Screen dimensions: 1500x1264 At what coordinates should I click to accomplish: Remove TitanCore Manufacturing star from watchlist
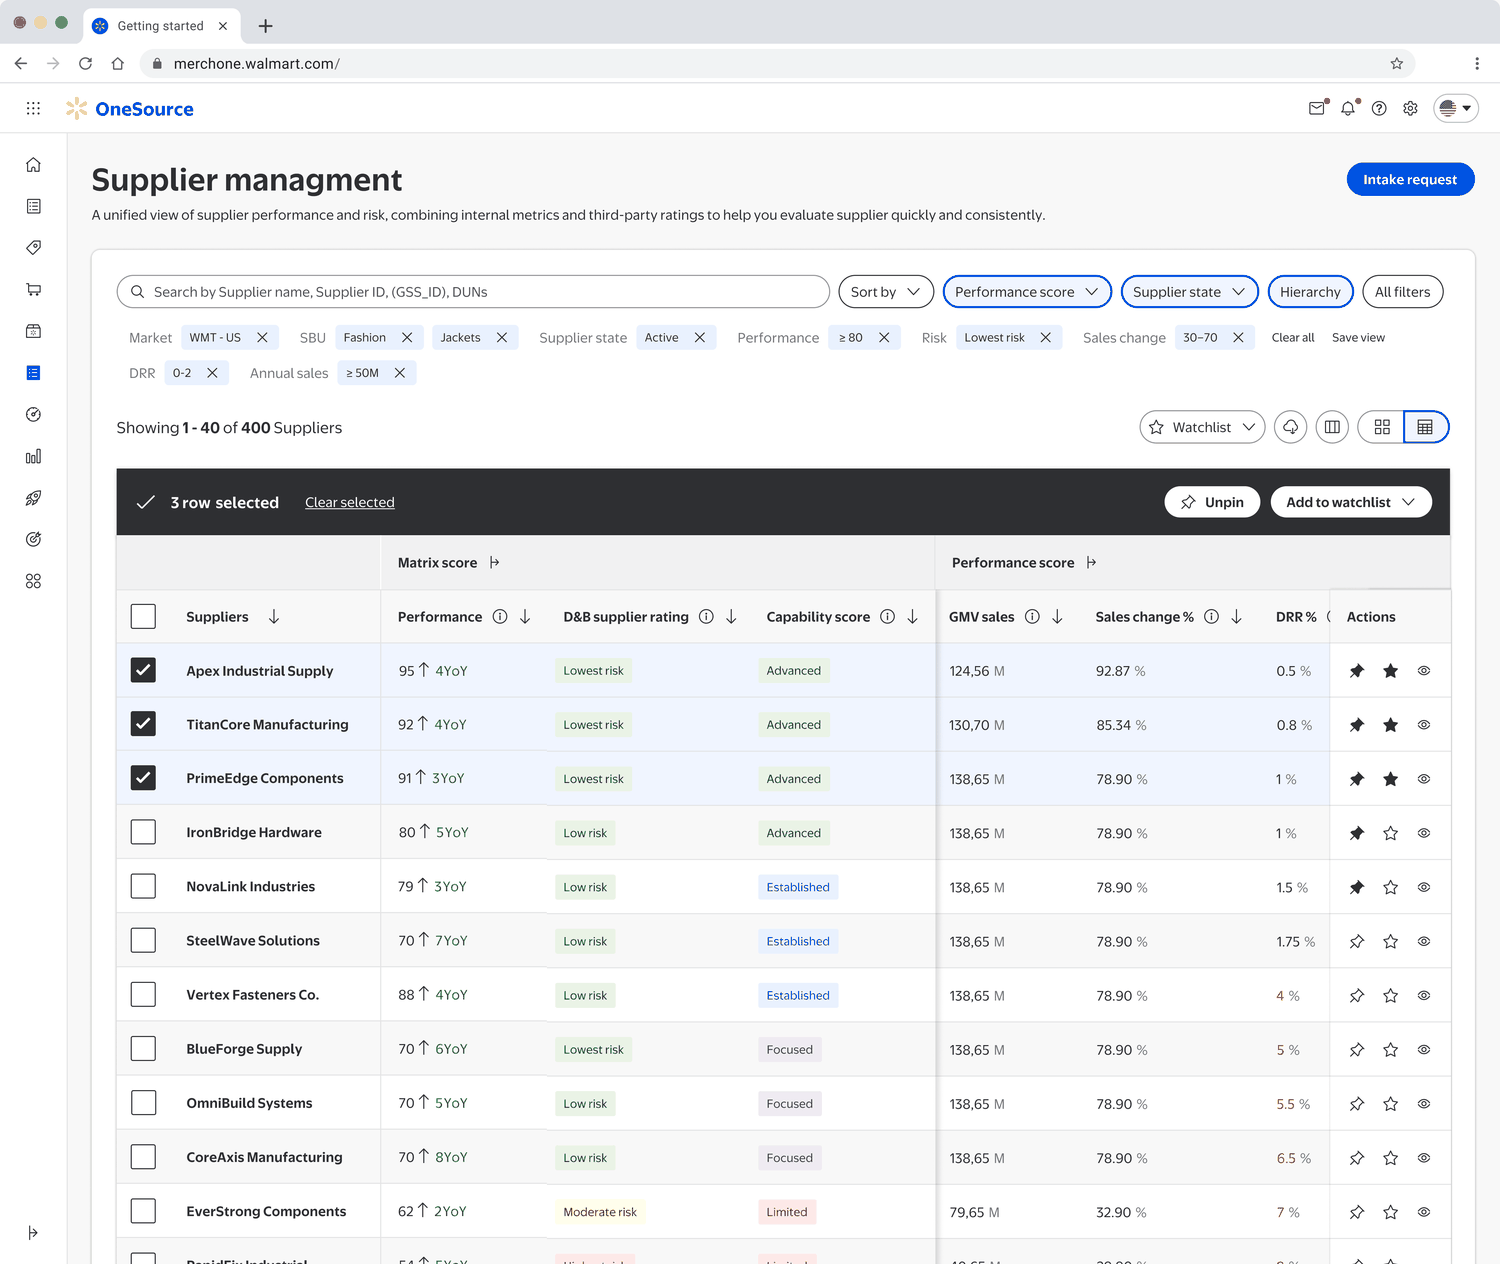1390,725
